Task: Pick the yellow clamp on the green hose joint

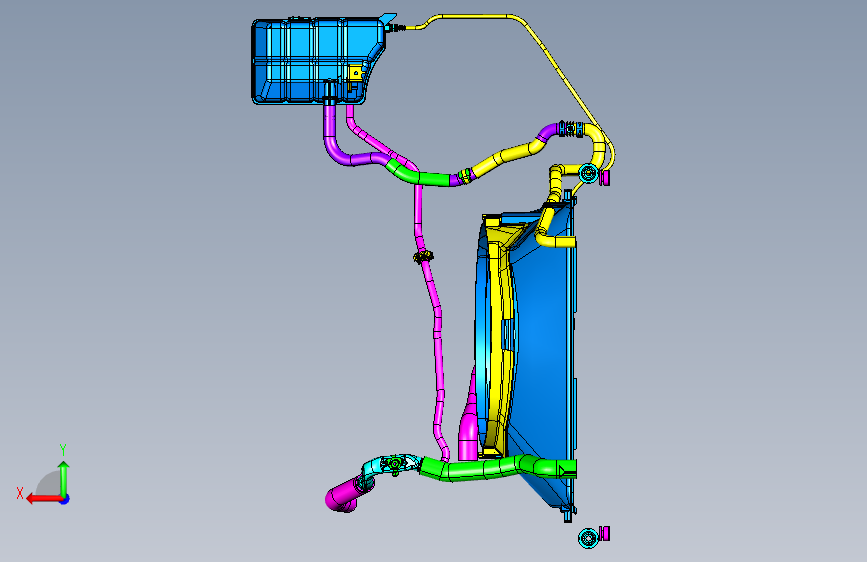Action: (x=466, y=175)
